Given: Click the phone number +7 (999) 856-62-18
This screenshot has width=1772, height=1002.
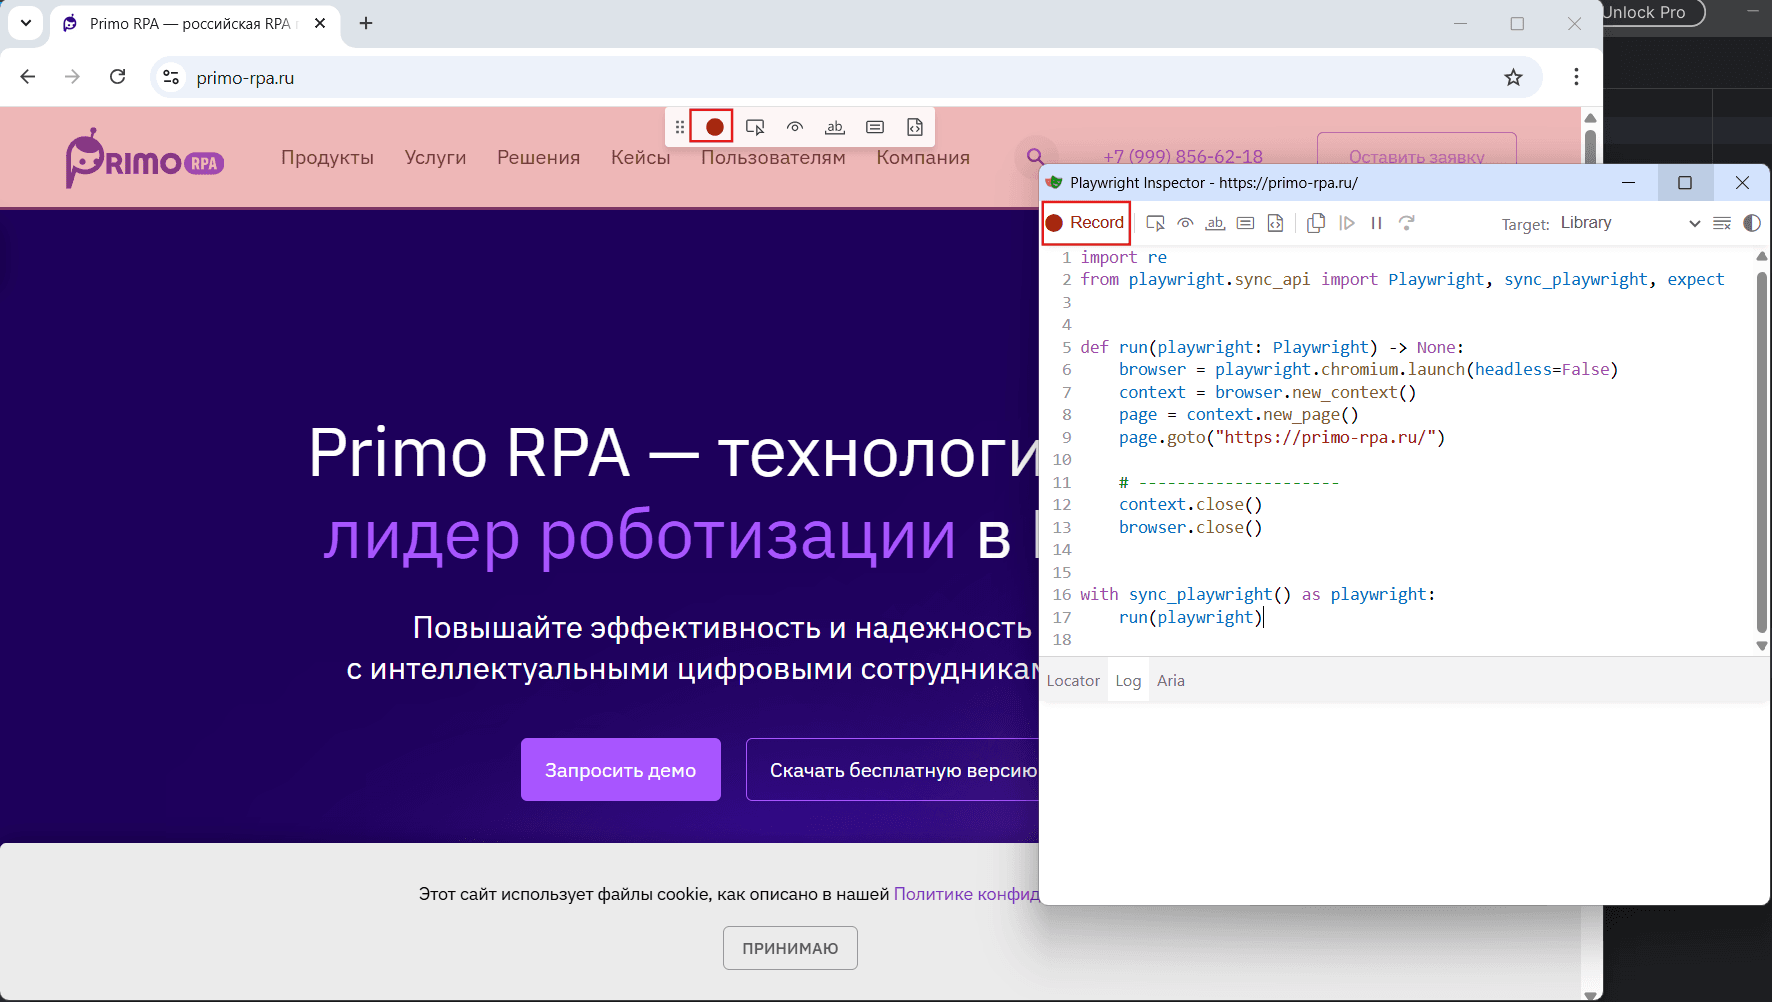Looking at the screenshot, I should [x=1183, y=157].
